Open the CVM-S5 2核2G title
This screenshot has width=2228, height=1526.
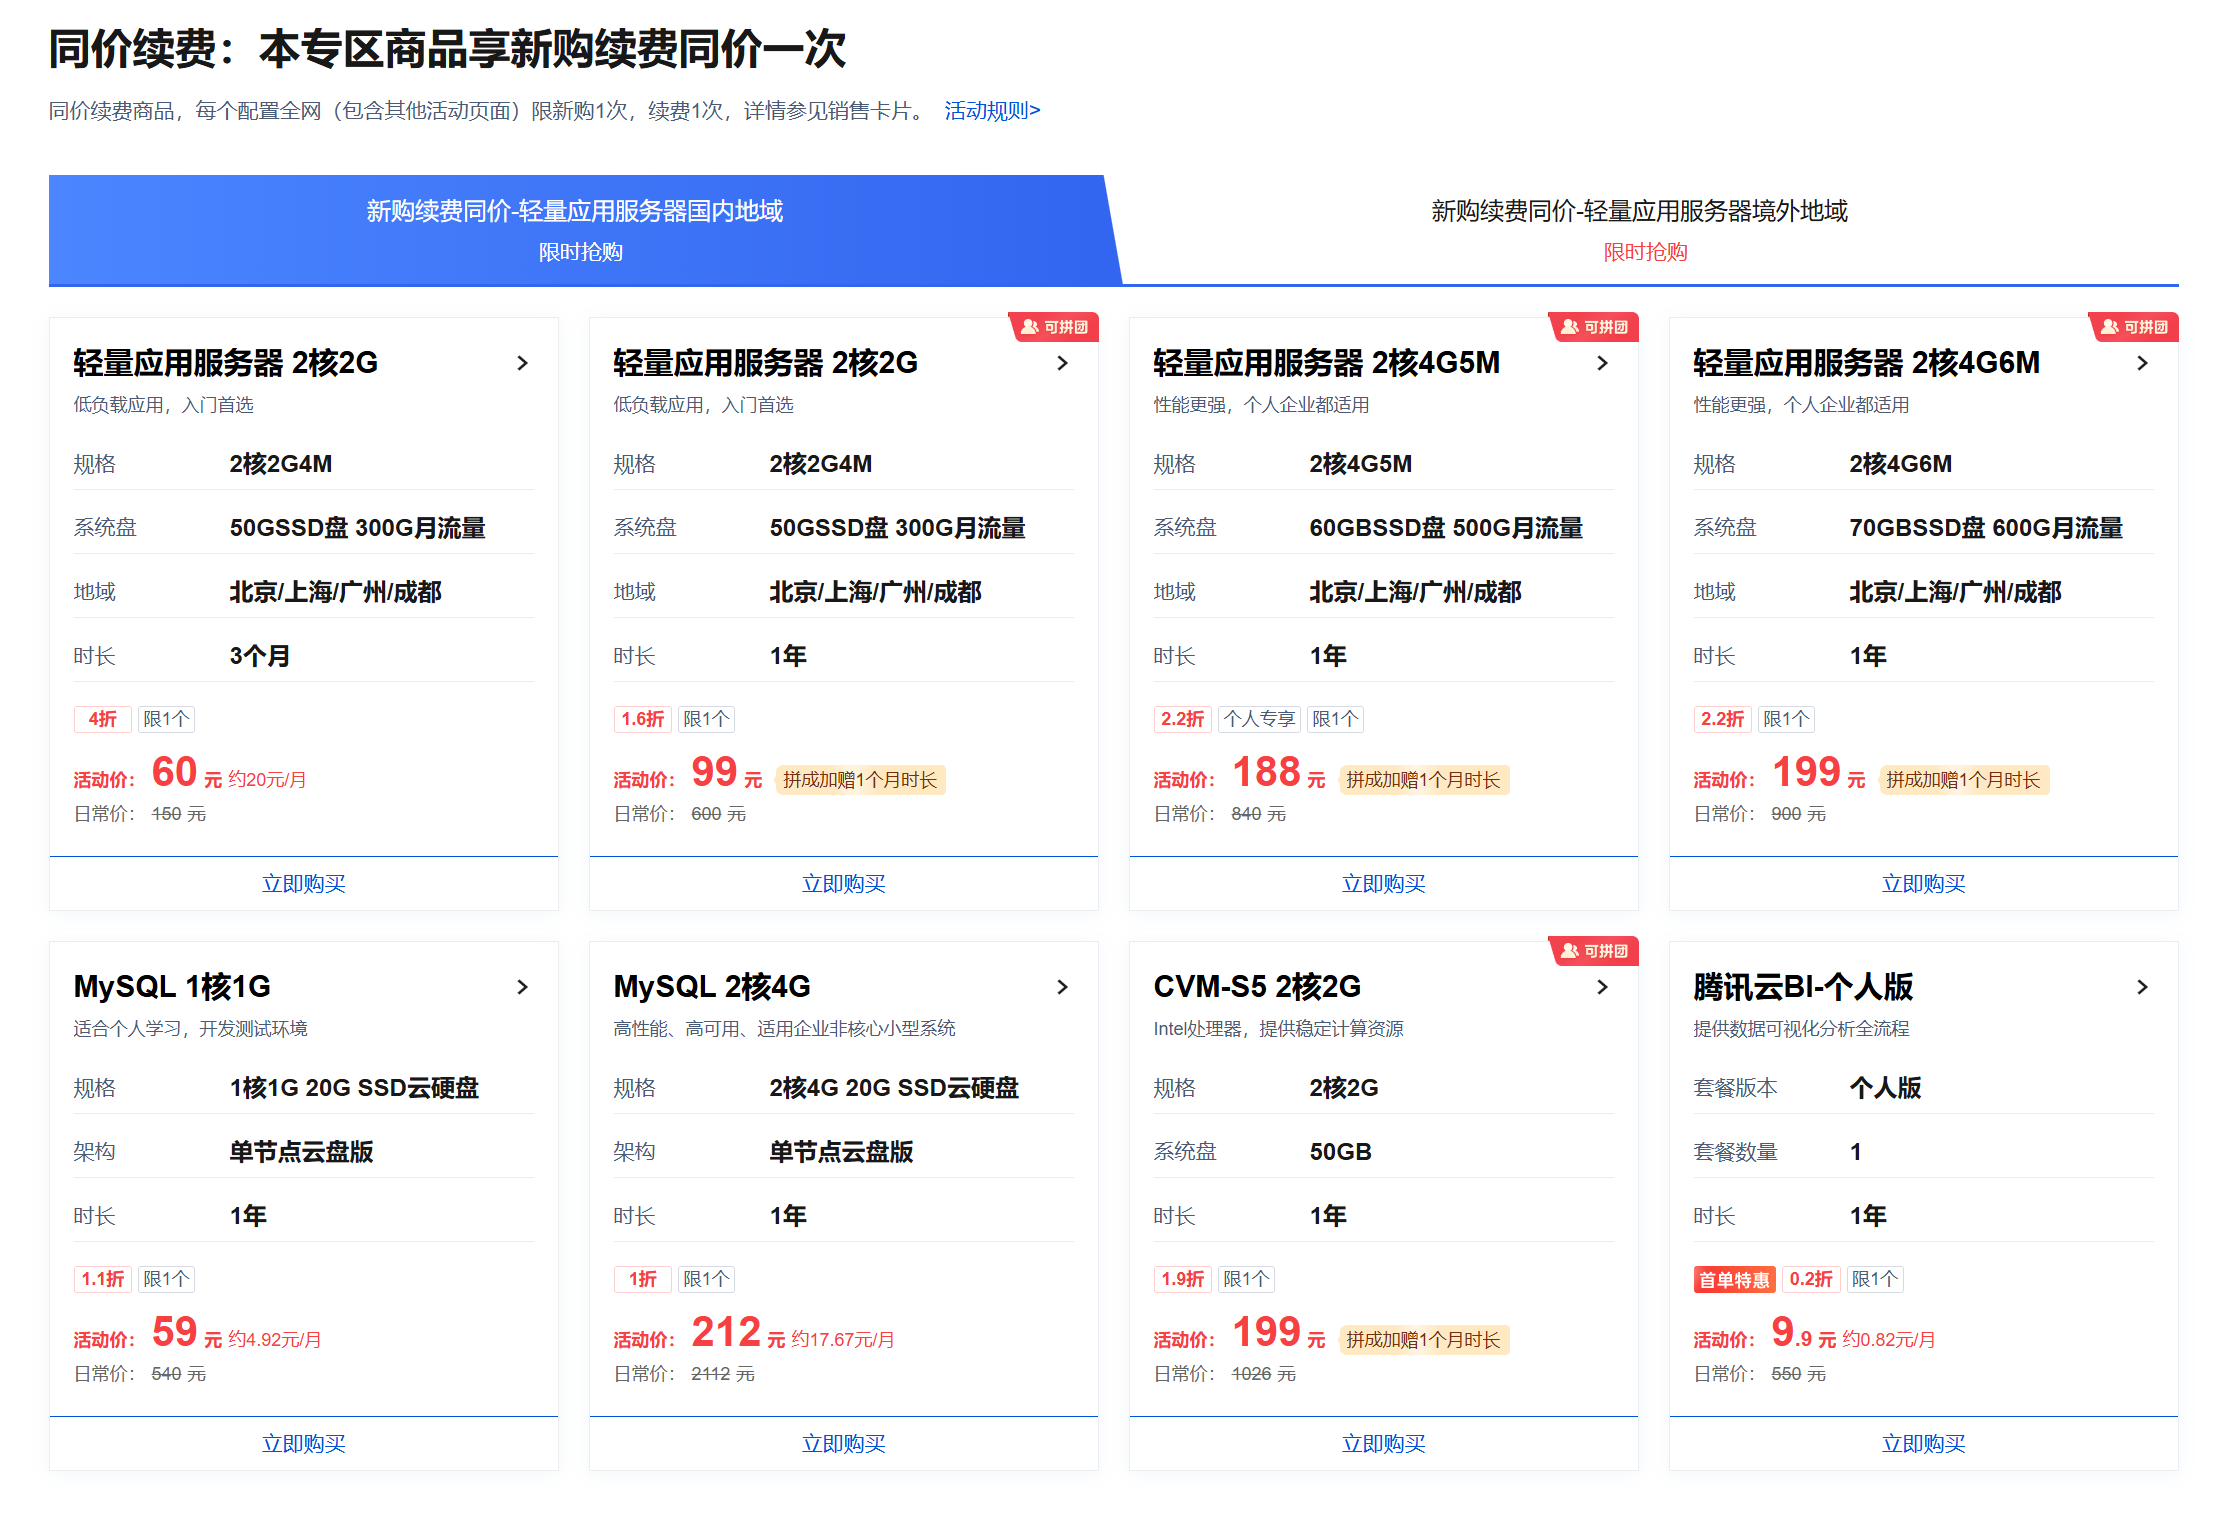pos(1257,987)
